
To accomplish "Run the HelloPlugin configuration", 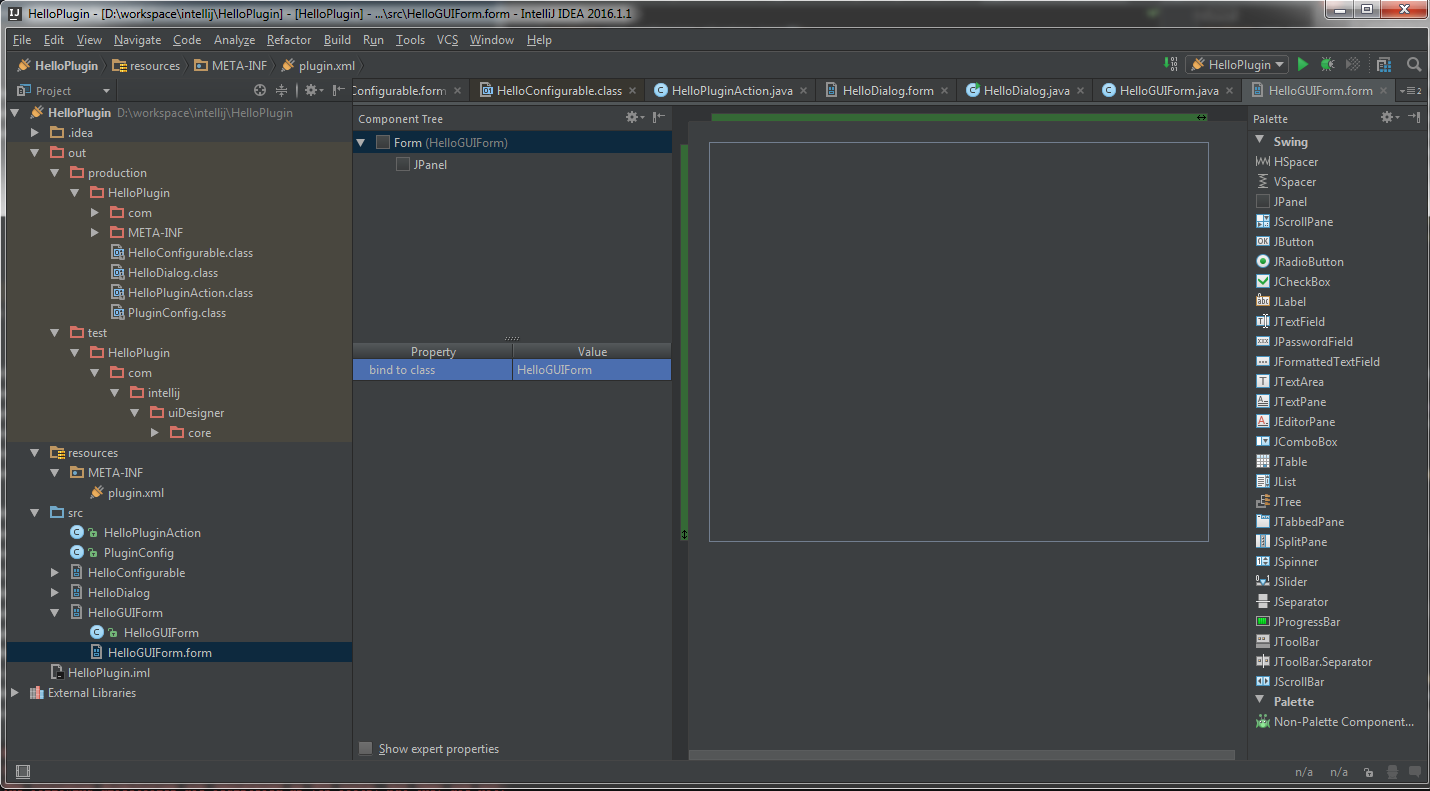I will [1302, 64].
